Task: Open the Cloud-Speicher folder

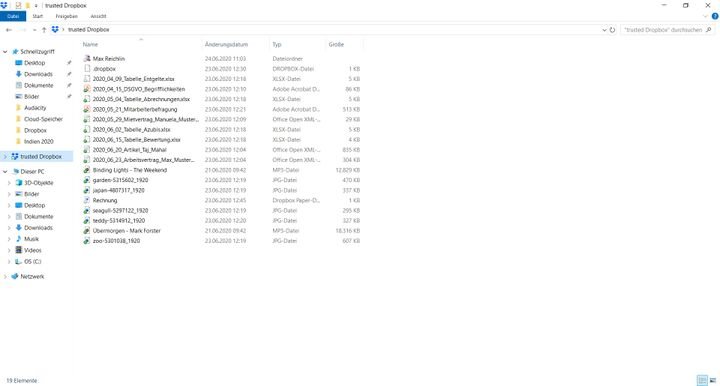Action: click(43, 119)
